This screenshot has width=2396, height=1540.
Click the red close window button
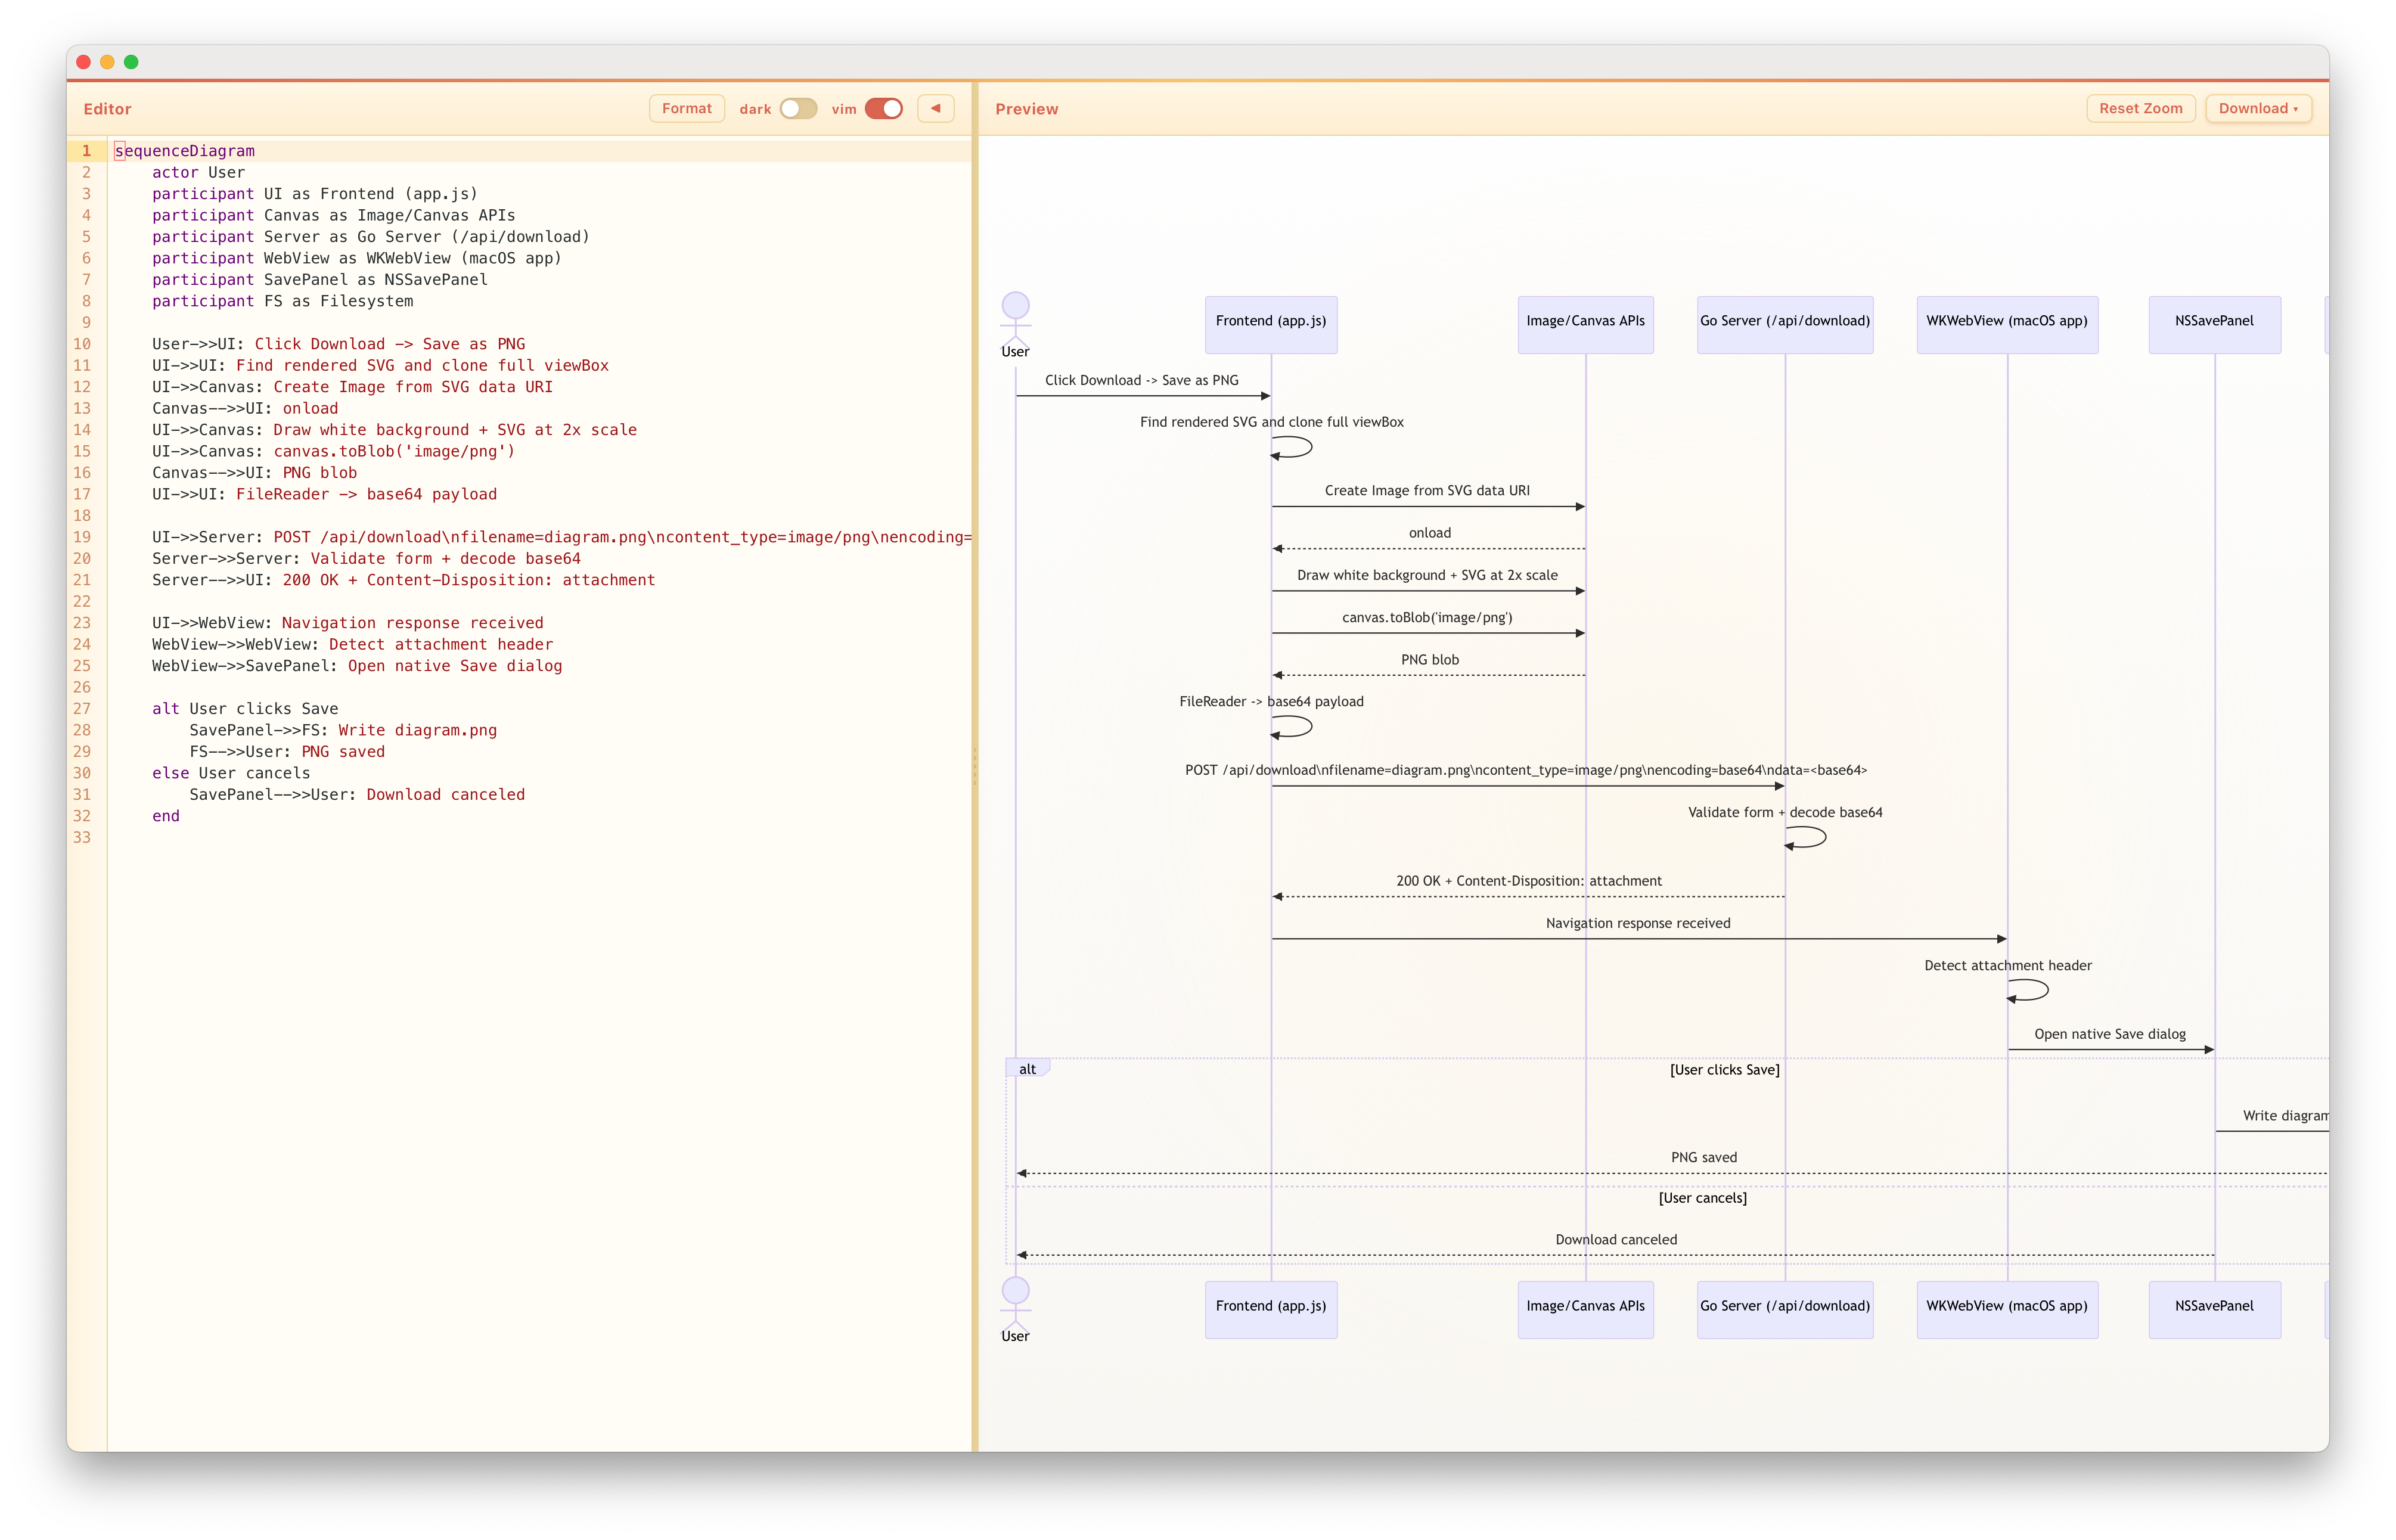coord(84,62)
